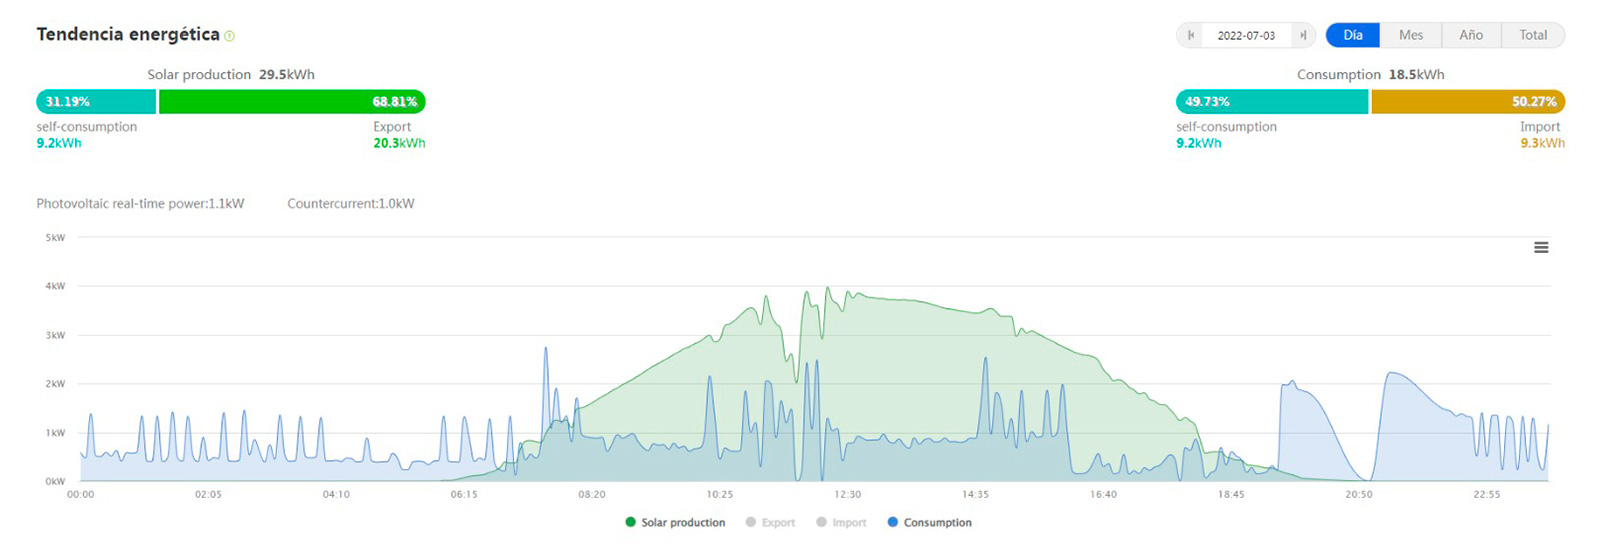The image size is (1600, 557).
Task: Click the orange 50.27% import bar
Action: coord(1467,102)
